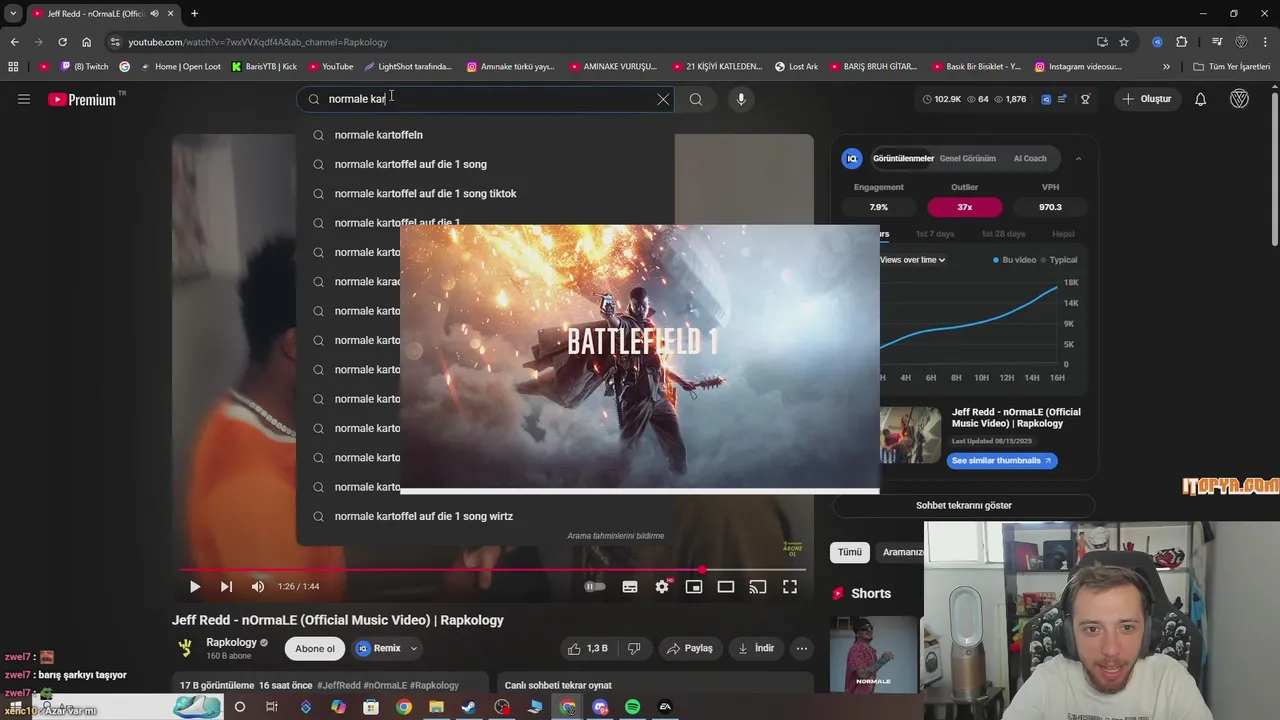
Task: Open more actions three-dot menu
Action: click(x=801, y=648)
